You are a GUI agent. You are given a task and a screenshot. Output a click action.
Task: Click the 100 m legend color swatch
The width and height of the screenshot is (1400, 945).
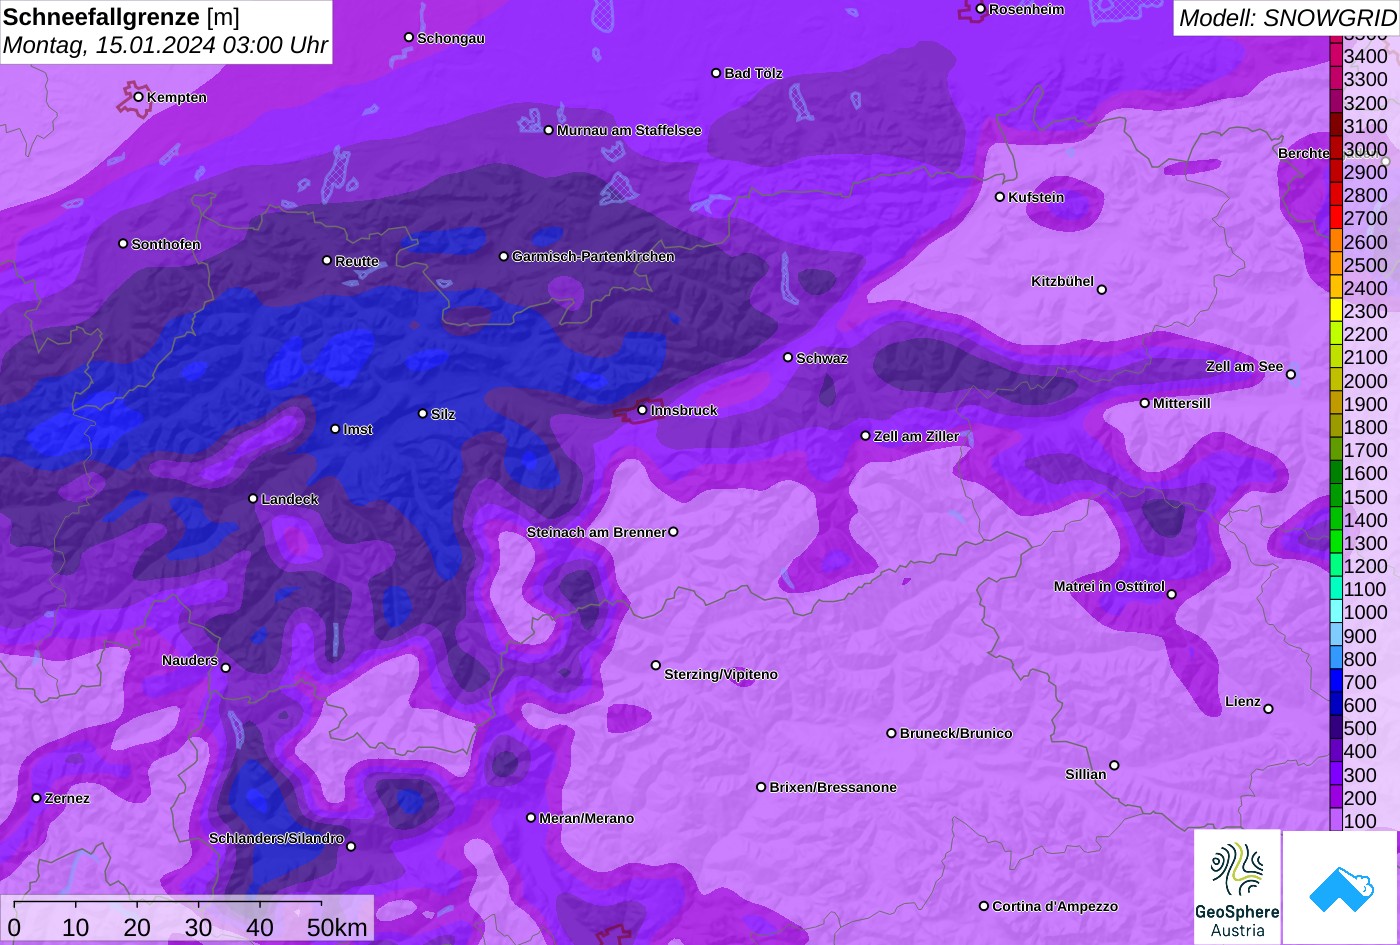[1336, 820]
